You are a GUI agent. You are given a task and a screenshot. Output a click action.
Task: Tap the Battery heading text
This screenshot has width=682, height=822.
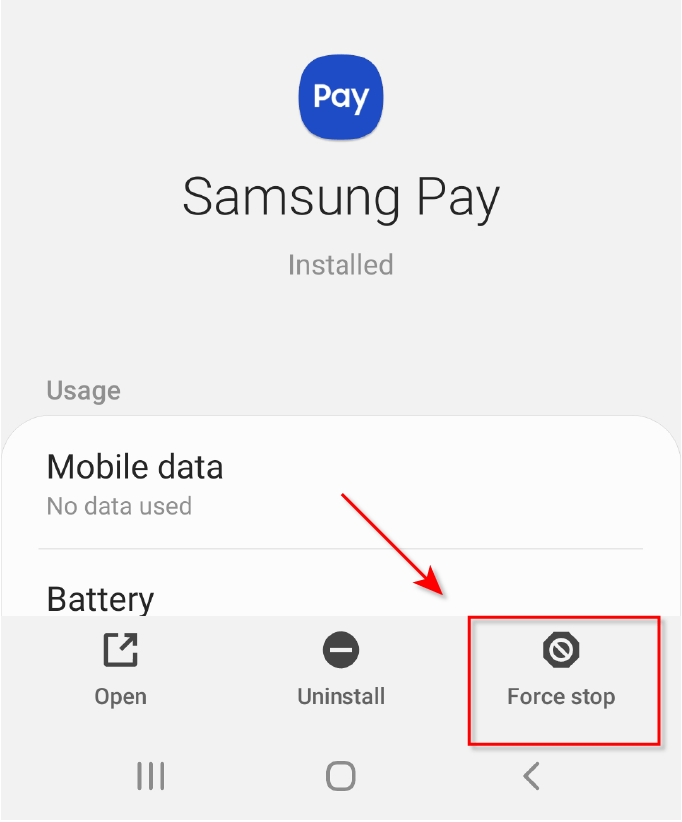pyautogui.click(x=100, y=599)
